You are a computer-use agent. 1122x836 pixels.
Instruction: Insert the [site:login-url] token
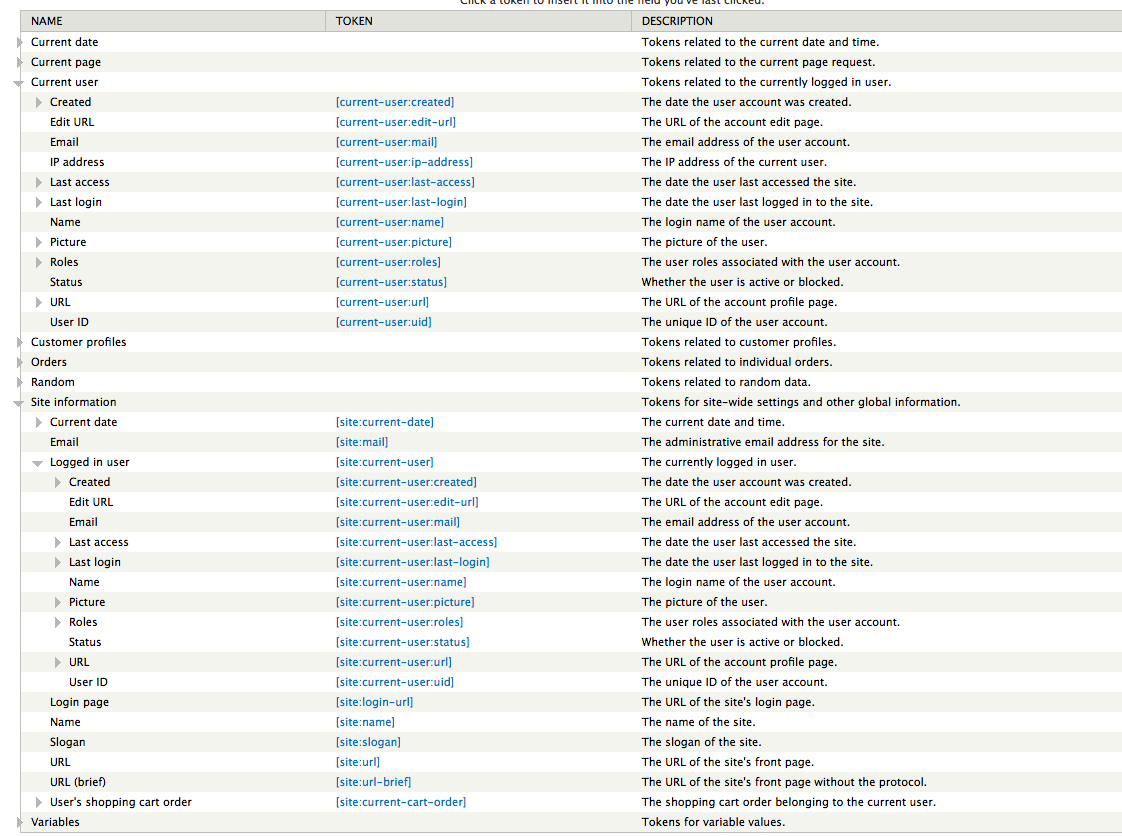[375, 703]
